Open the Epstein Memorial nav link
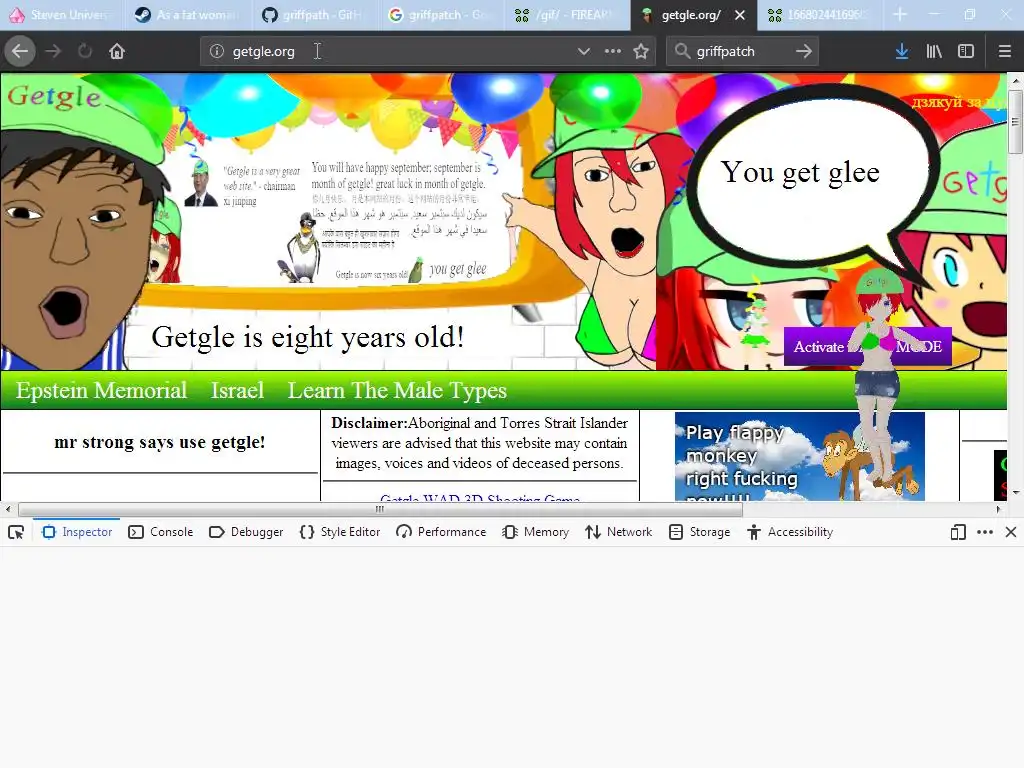Image resolution: width=1024 pixels, height=768 pixels. [101, 391]
